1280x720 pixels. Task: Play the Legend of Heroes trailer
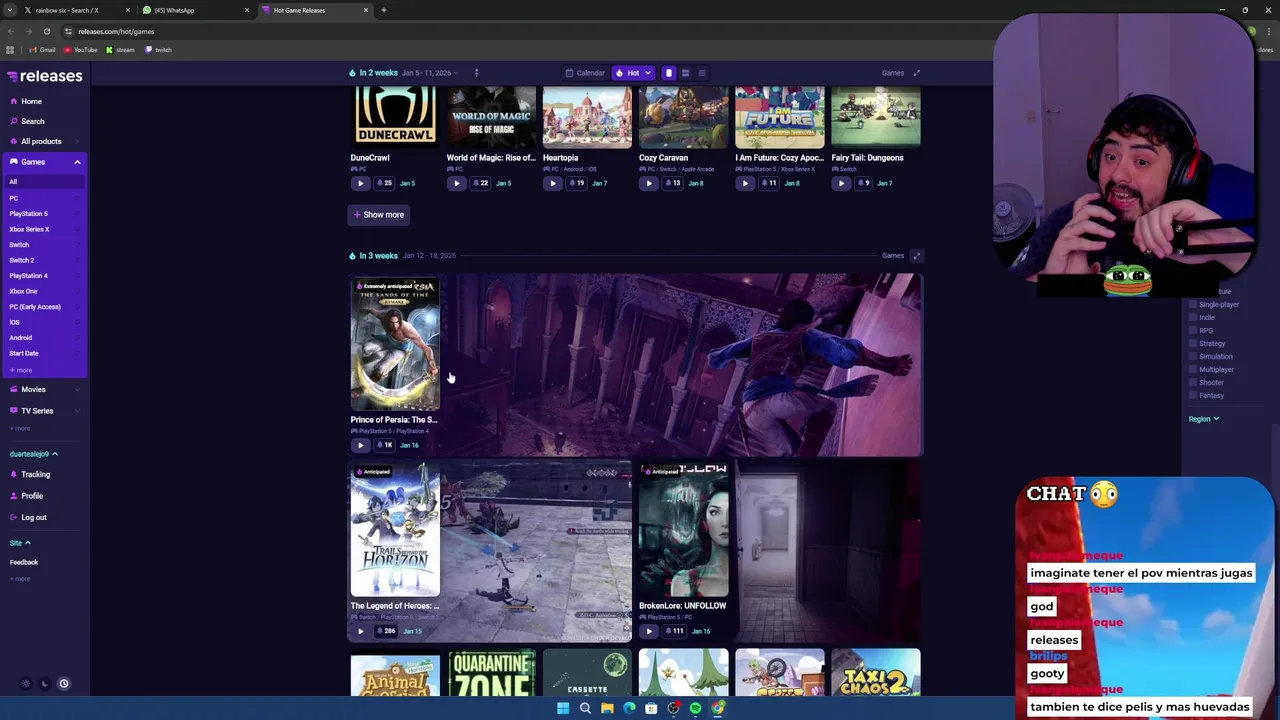click(360, 631)
